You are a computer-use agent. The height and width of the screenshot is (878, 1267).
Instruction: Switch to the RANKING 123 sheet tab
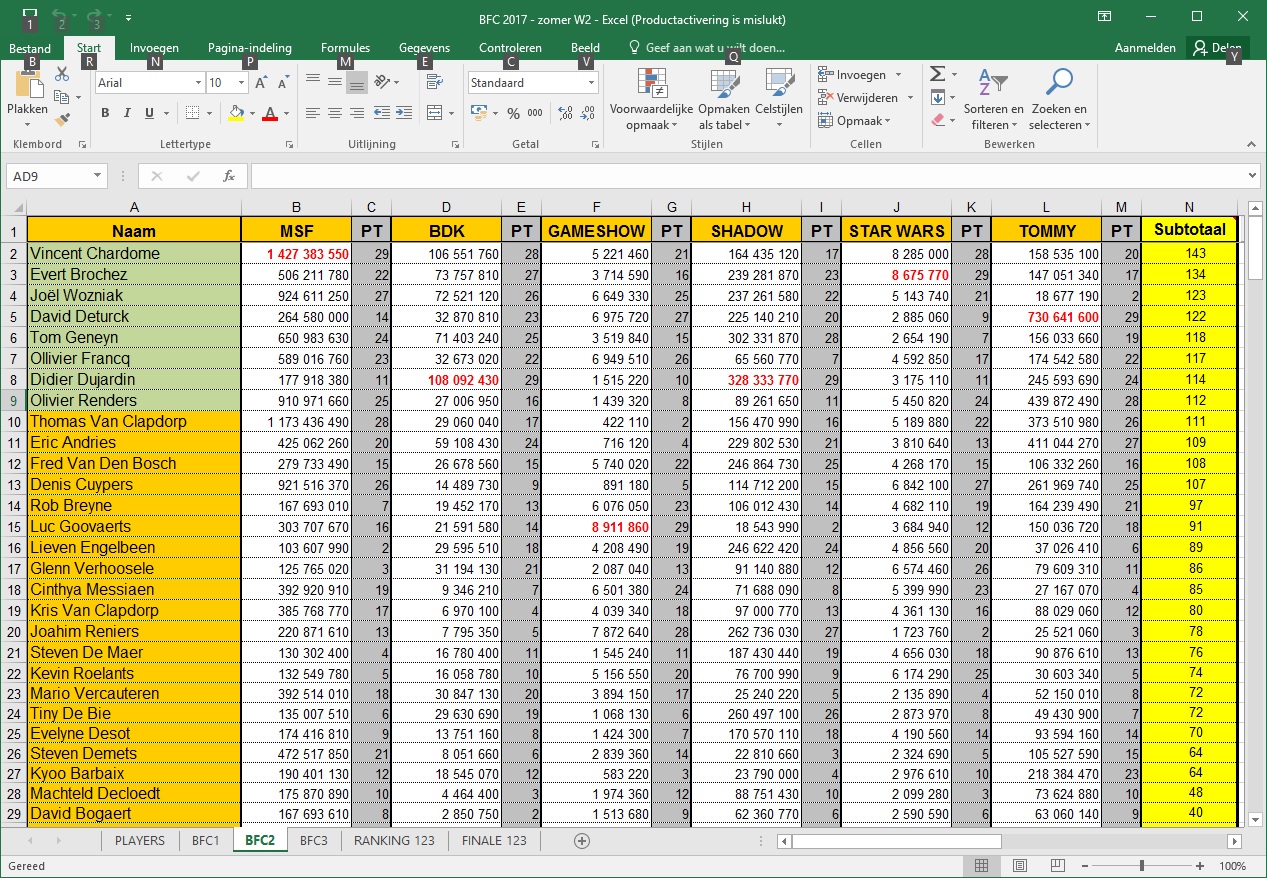(x=394, y=841)
